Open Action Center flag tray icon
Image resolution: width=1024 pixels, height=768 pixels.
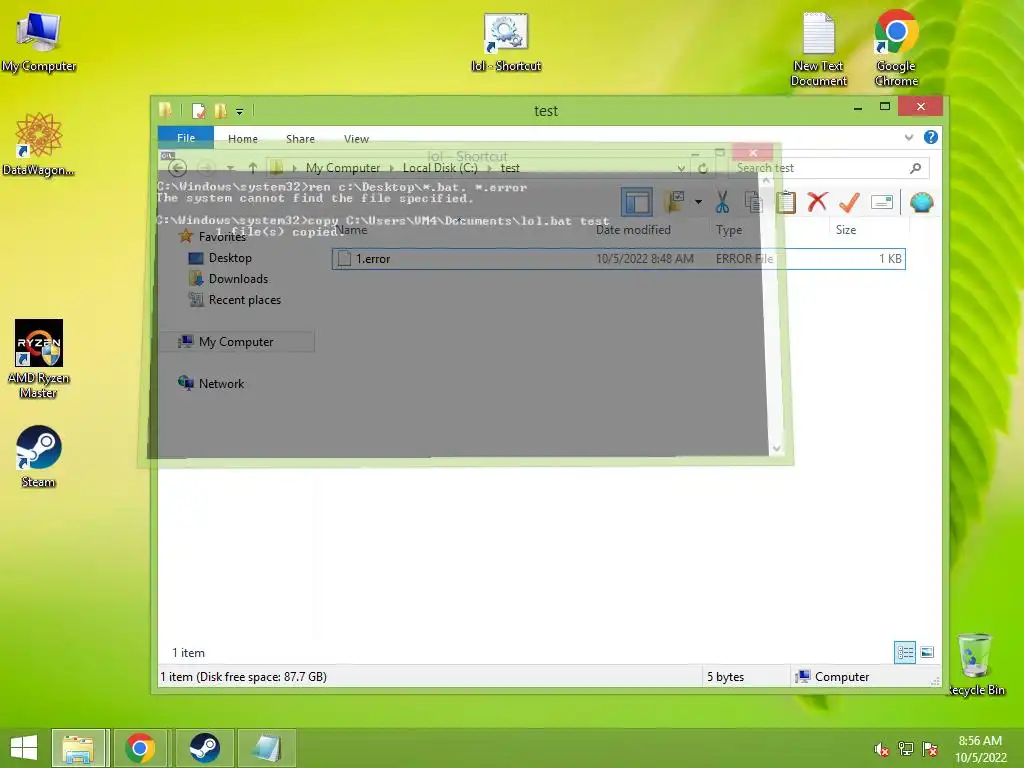click(x=930, y=749)
